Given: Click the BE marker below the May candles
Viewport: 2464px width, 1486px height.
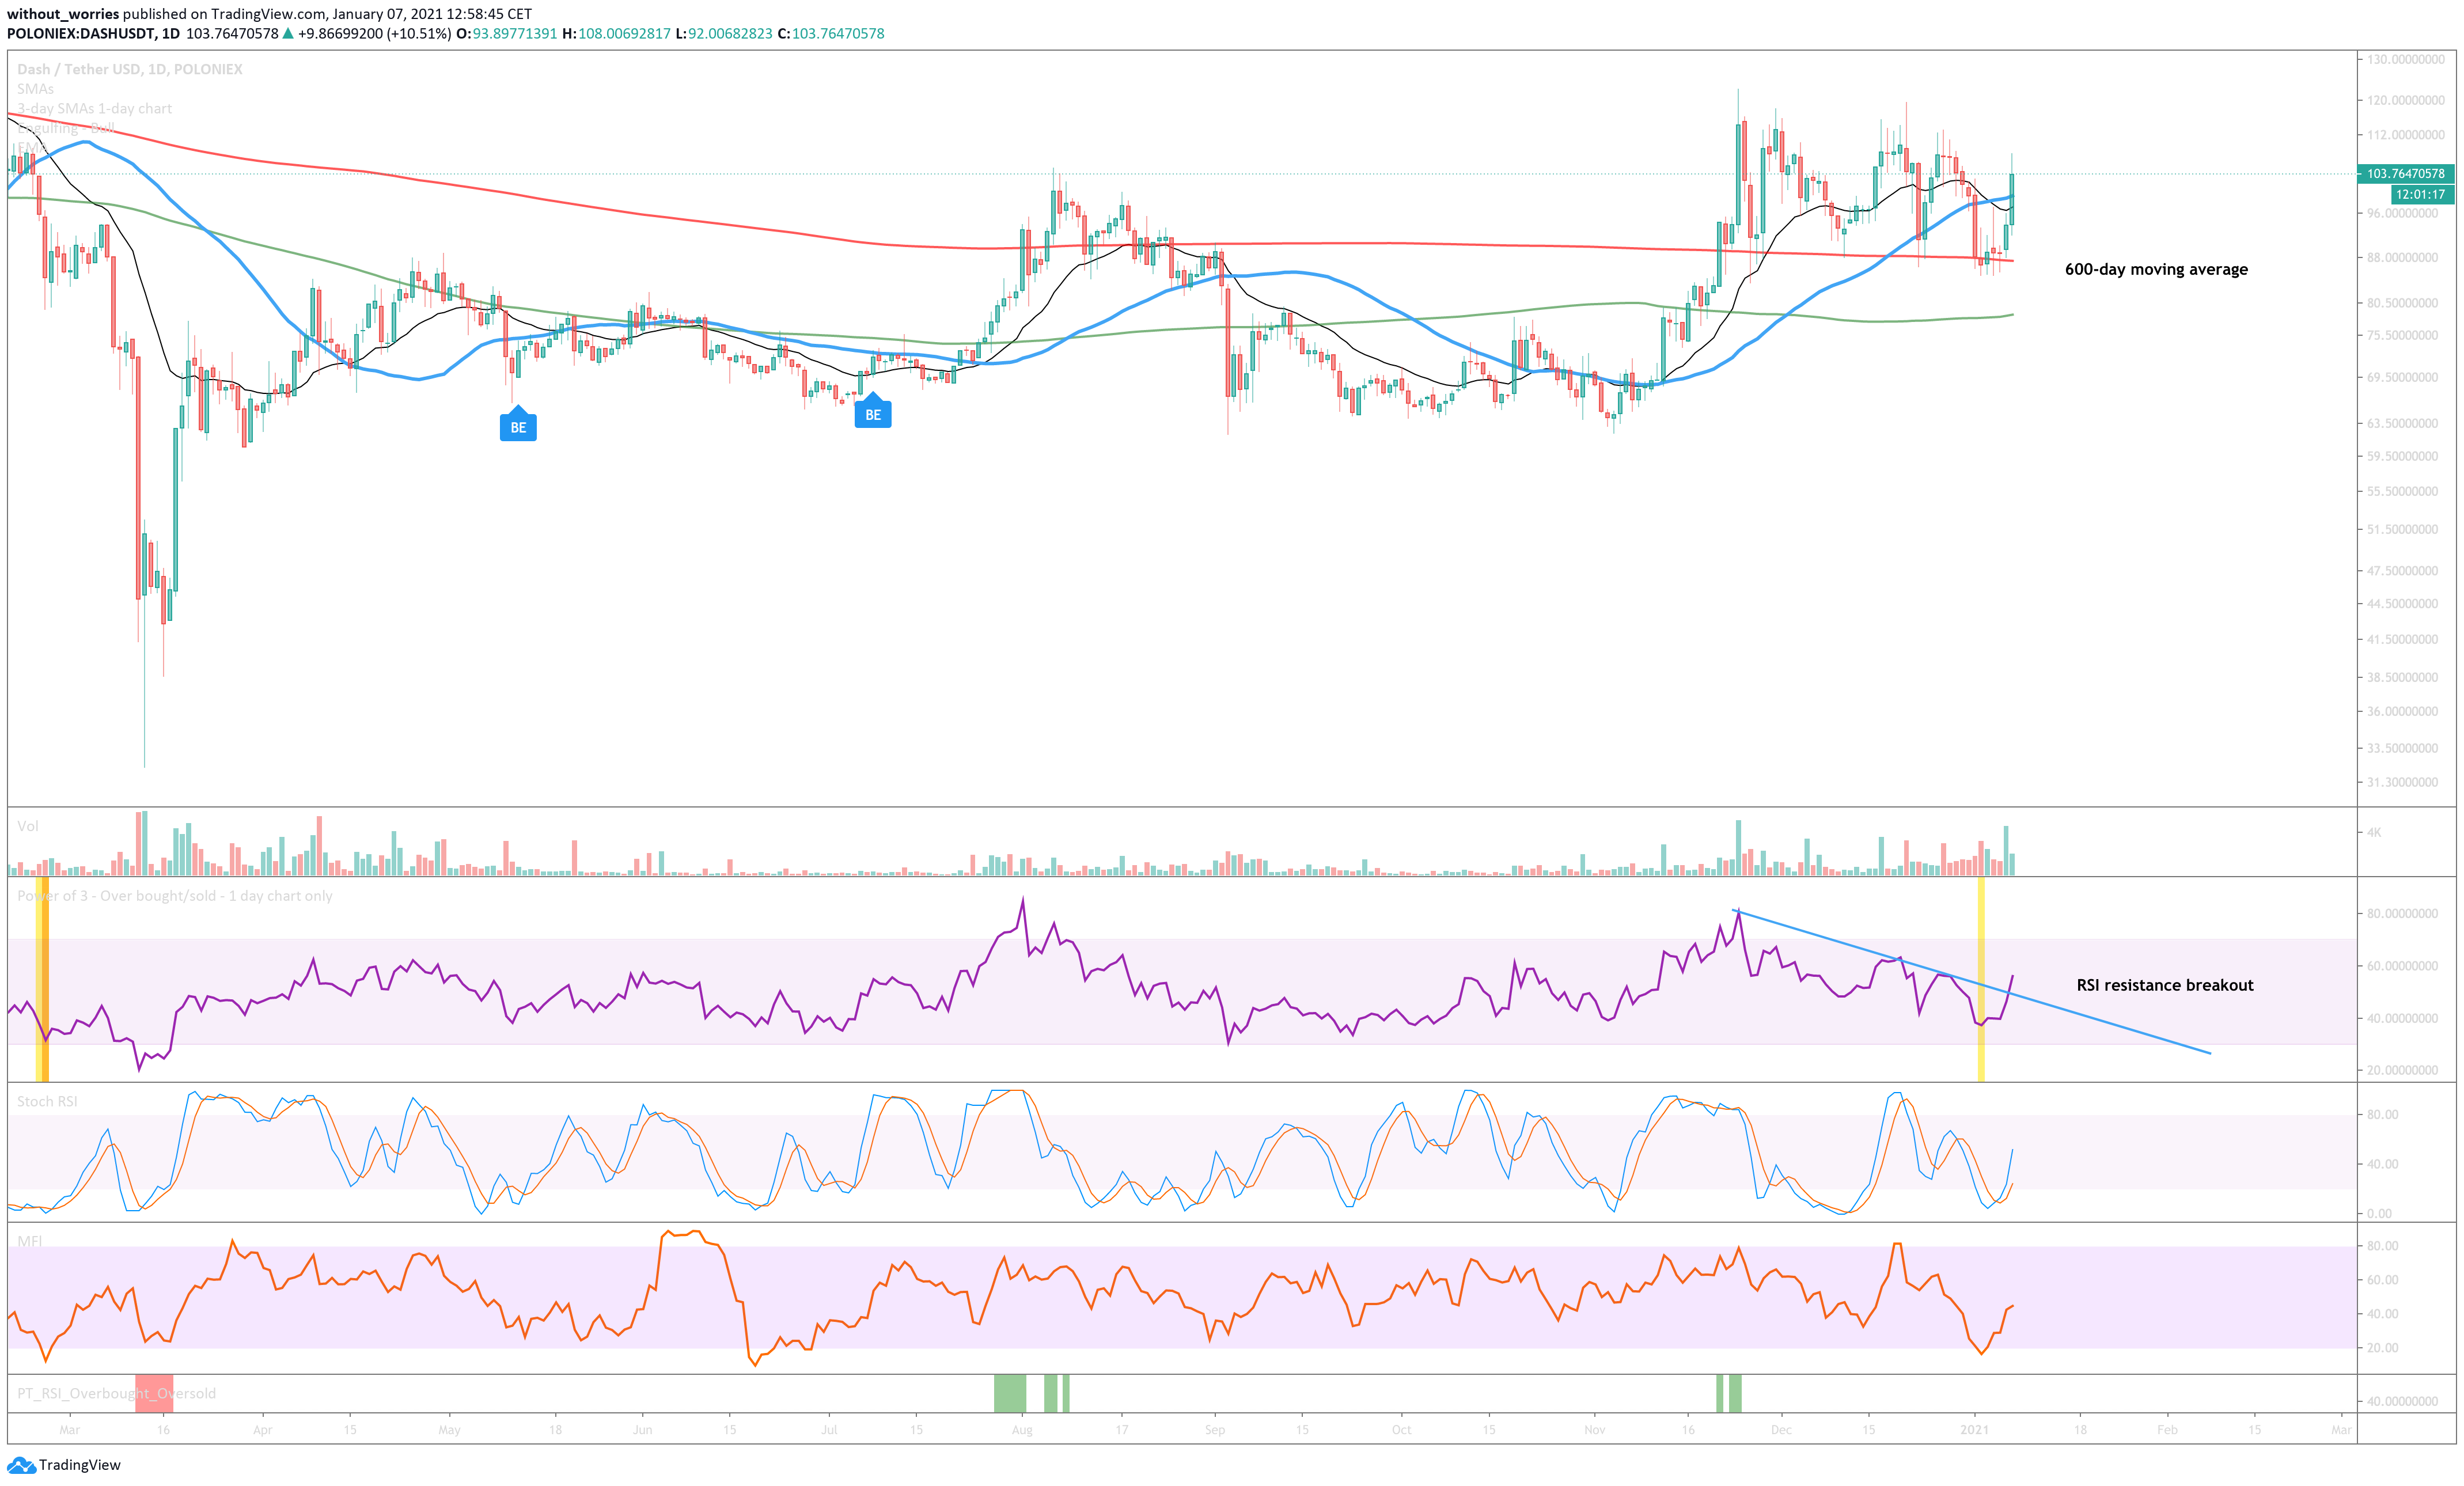Looking at the screenshot, I should click(x=518, y=425).
